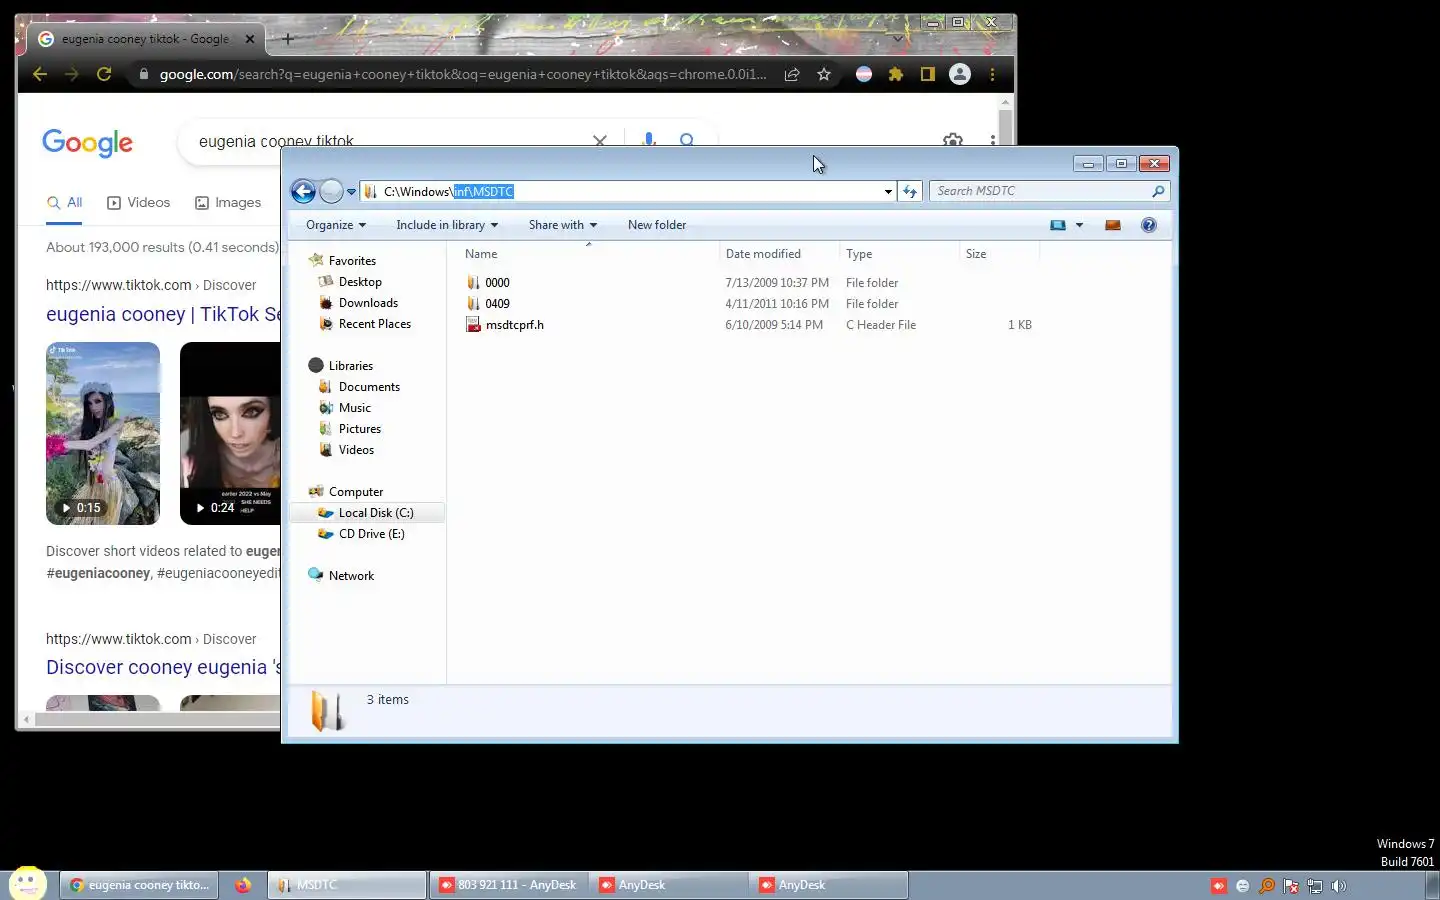Screen dimensions: 1440x900
Task: Select Computer in the navigation pane
Action: [346, 492]
